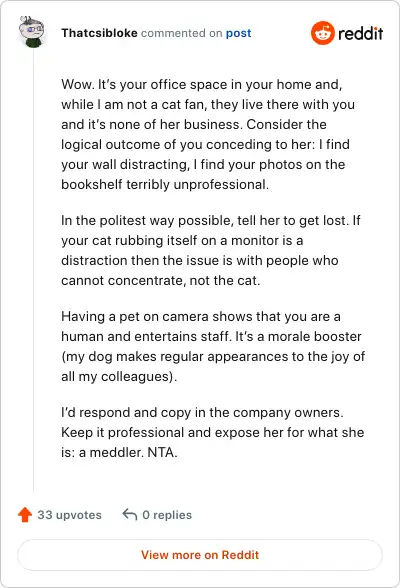The image size is (400, 588).
Task: Open the Thatcsibloke username link
Action: click(99, 33)
